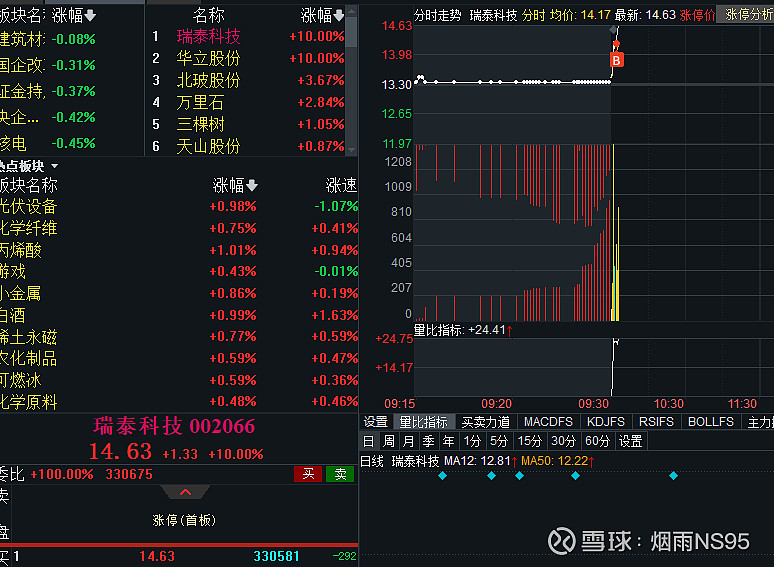Viewport: 774px width, 567px height.
Task: Sort hot sectors by 涨幅 arrow
Action: click(252, 186)
